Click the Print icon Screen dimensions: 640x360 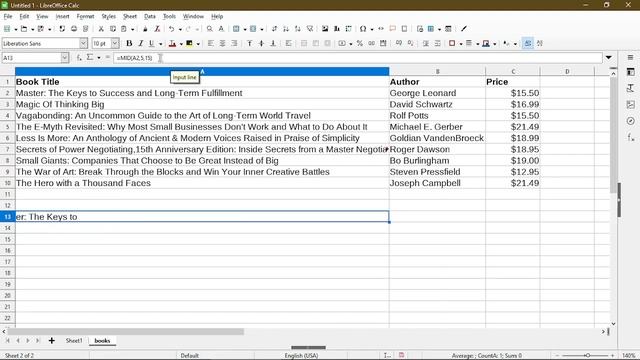tap(74, 29)
